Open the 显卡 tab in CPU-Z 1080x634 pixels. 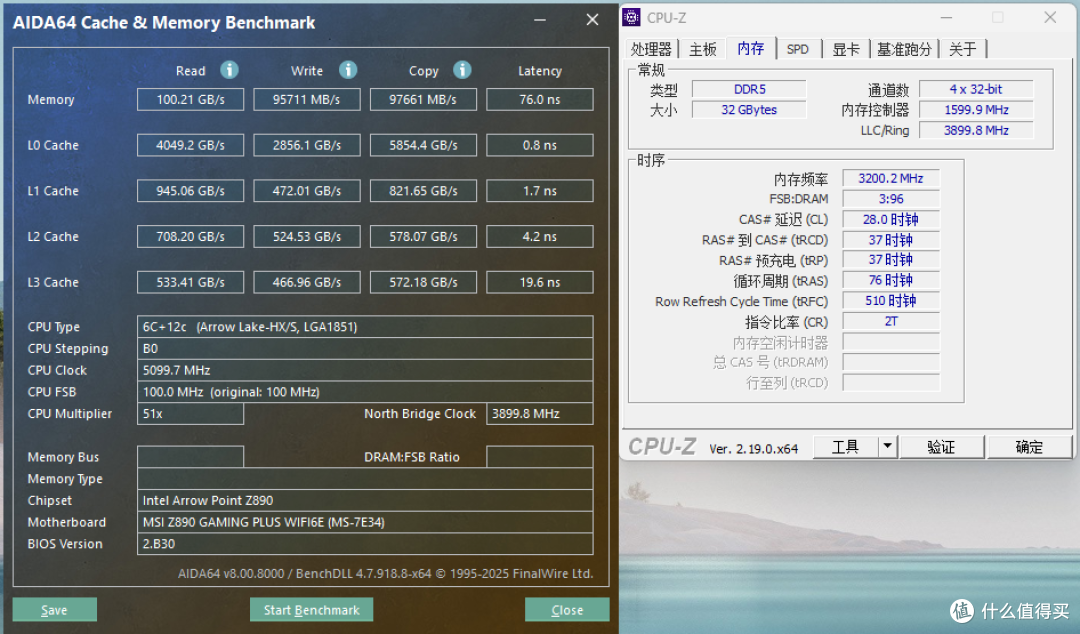coord(846,49)
